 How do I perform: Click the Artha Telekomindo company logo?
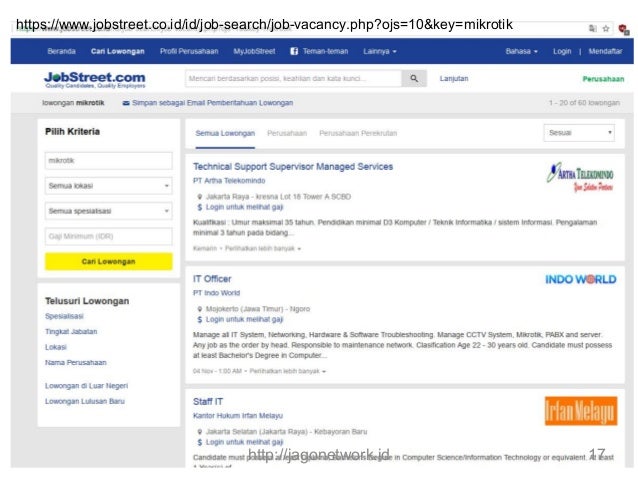[x=581, y=177]
